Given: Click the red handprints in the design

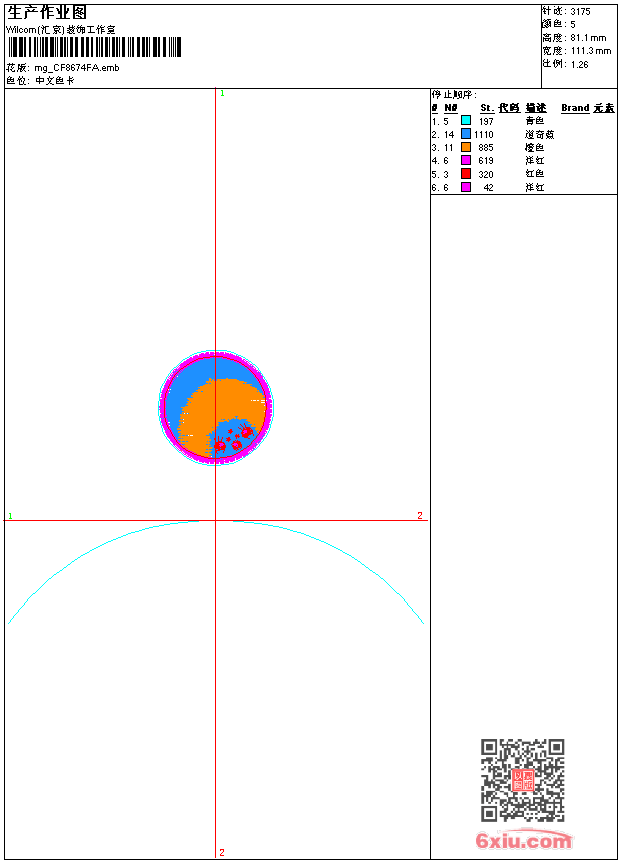Looking at the screenshot, I should click(x=232, y=438).
